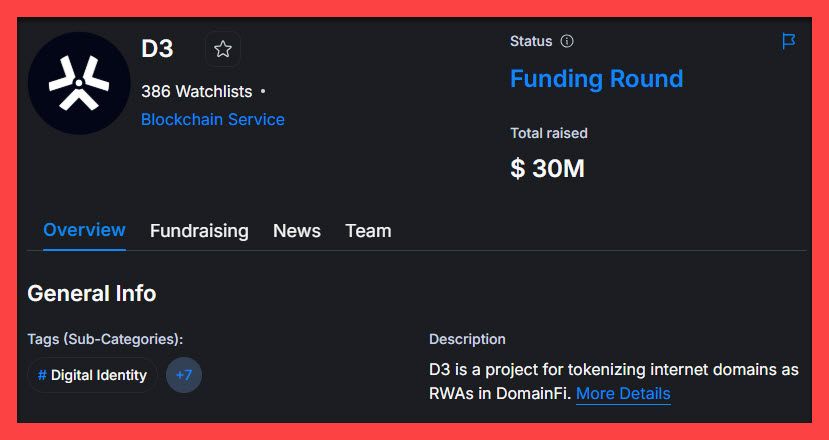Click the General Info heading
The image size is (829, 440).
[x=92, y=294]
